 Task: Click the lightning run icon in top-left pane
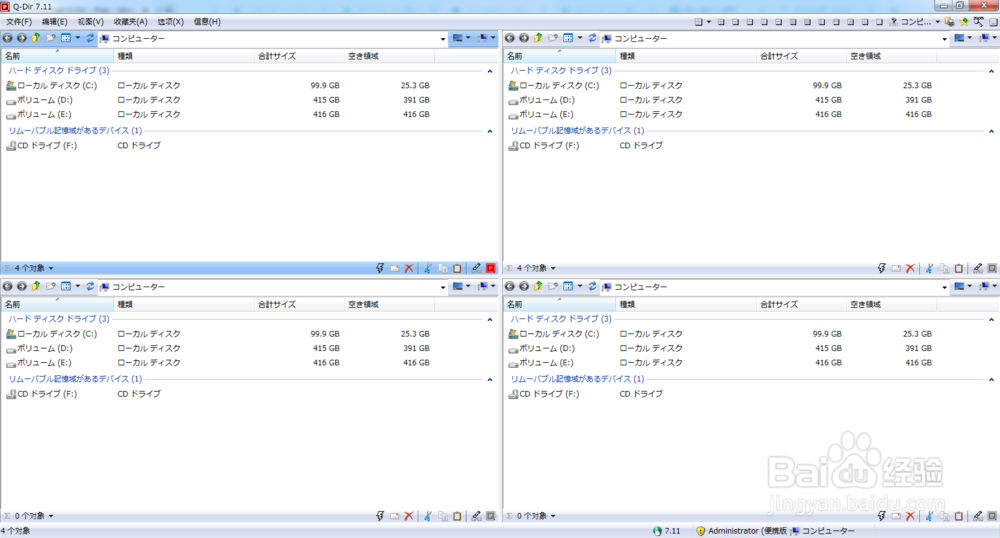point(380,268)
